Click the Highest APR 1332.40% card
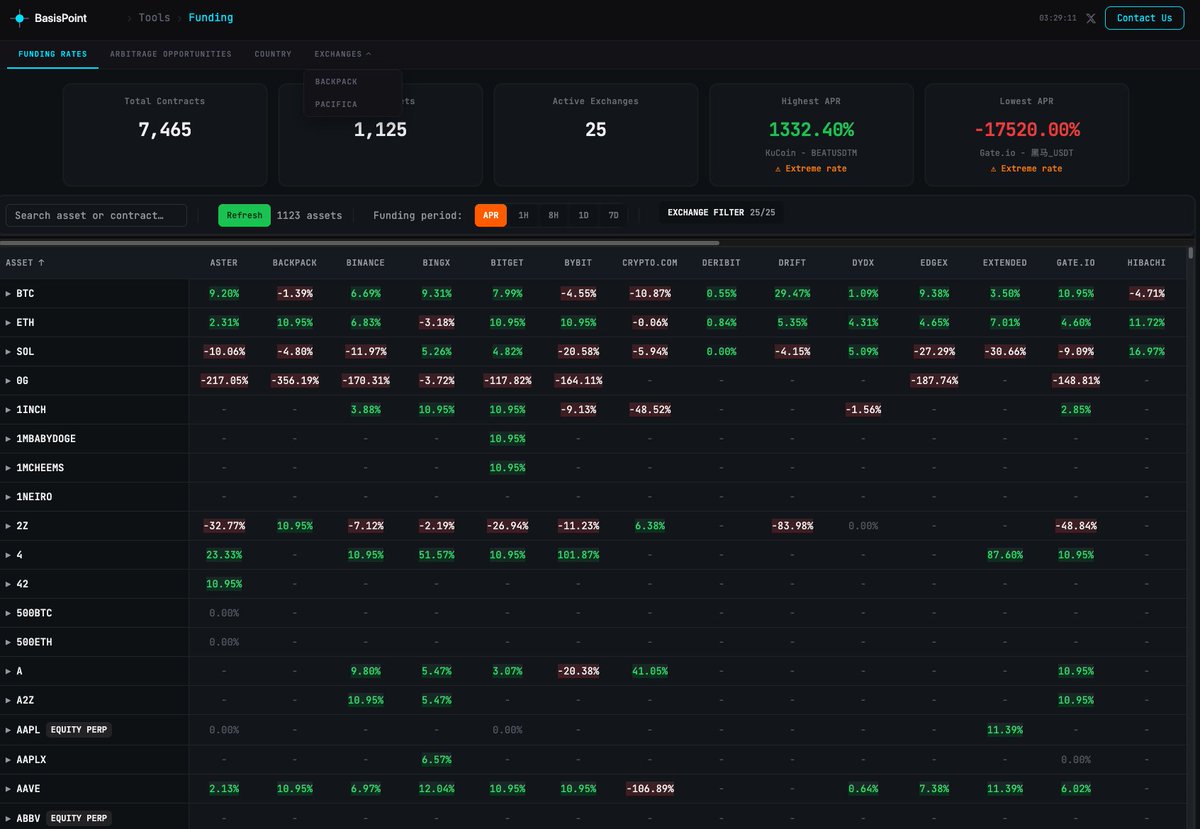This screenshot has width=1200, height=829. click(811, 134)
